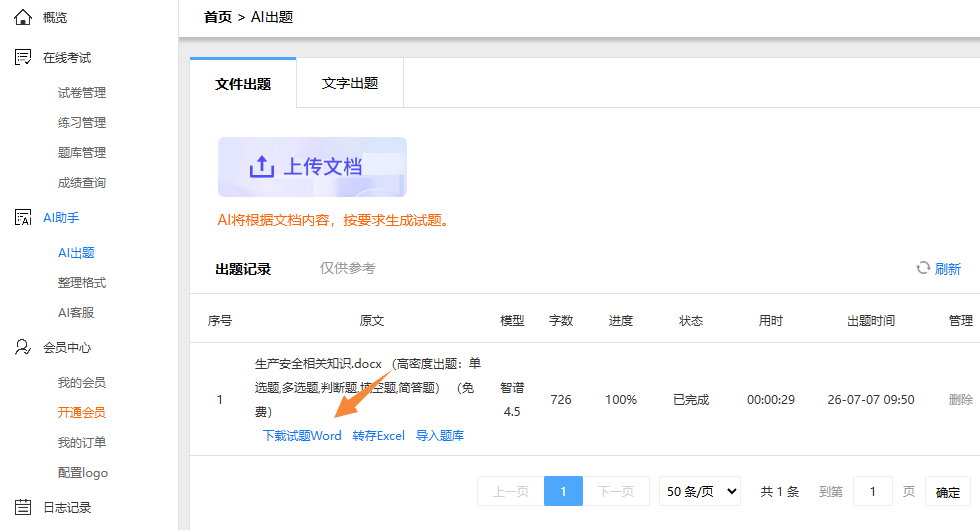
Task: Open 成绩查询 page
Action: pyautogui.click(x=82, y=182)
